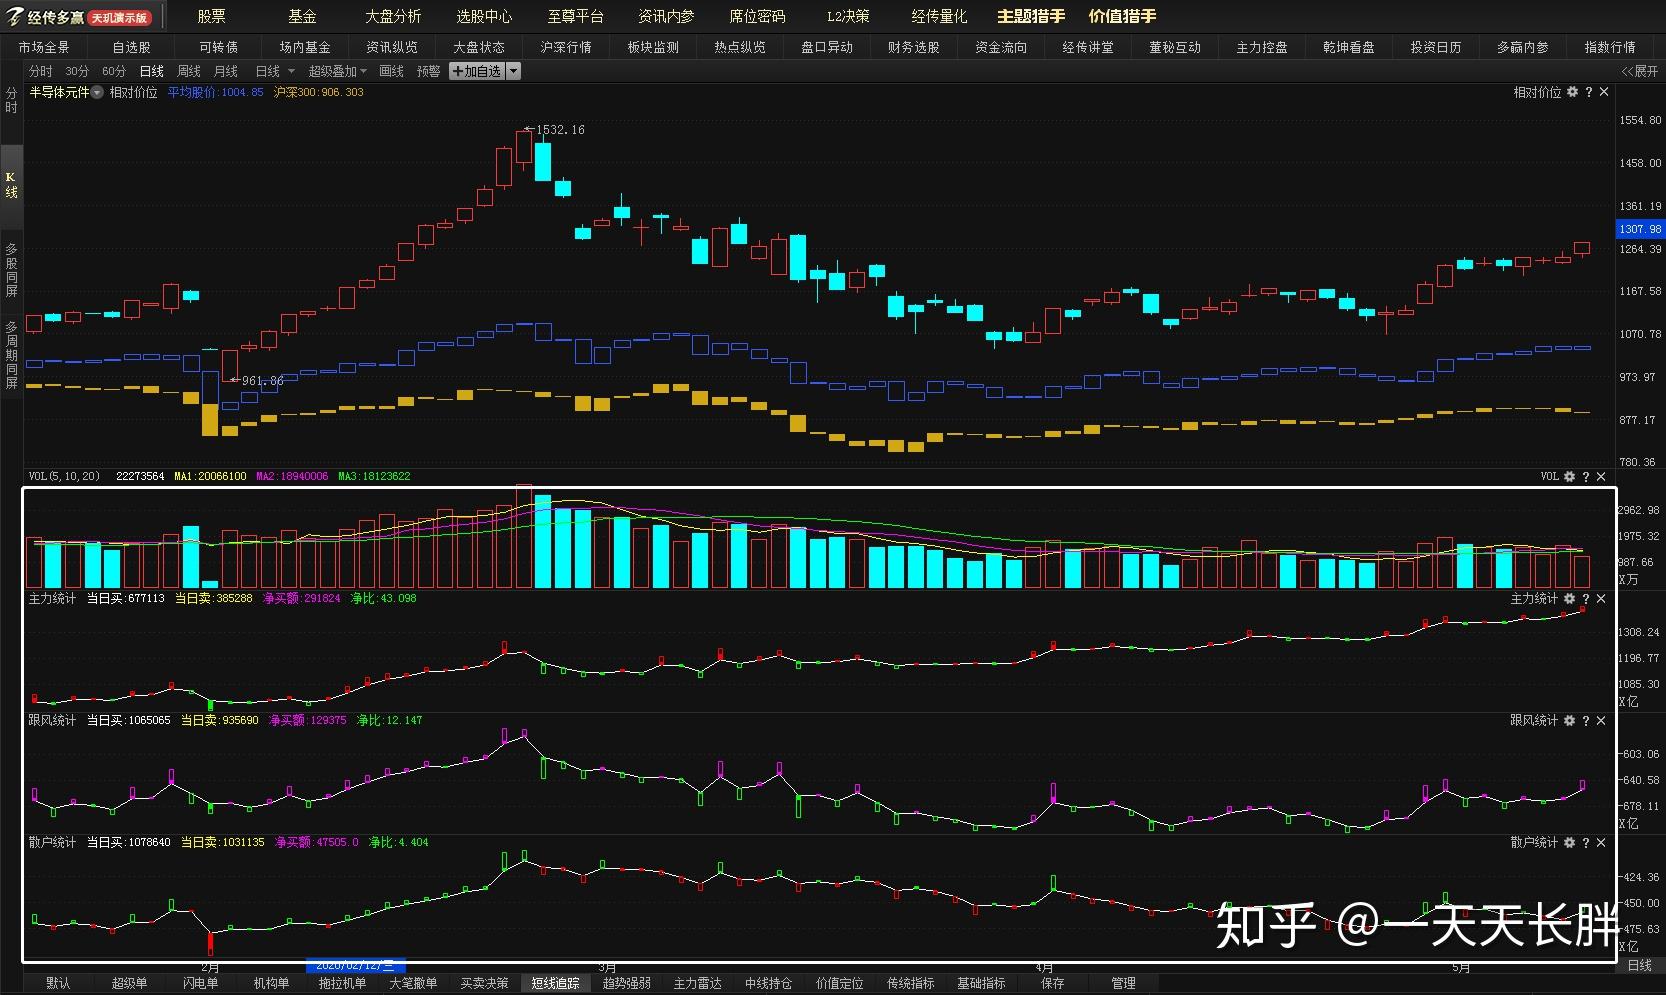Switch to 分时 period in chart toolbar
This screenshot has height=995, width=1666.
pyautogui.click(x=40, y=71)
